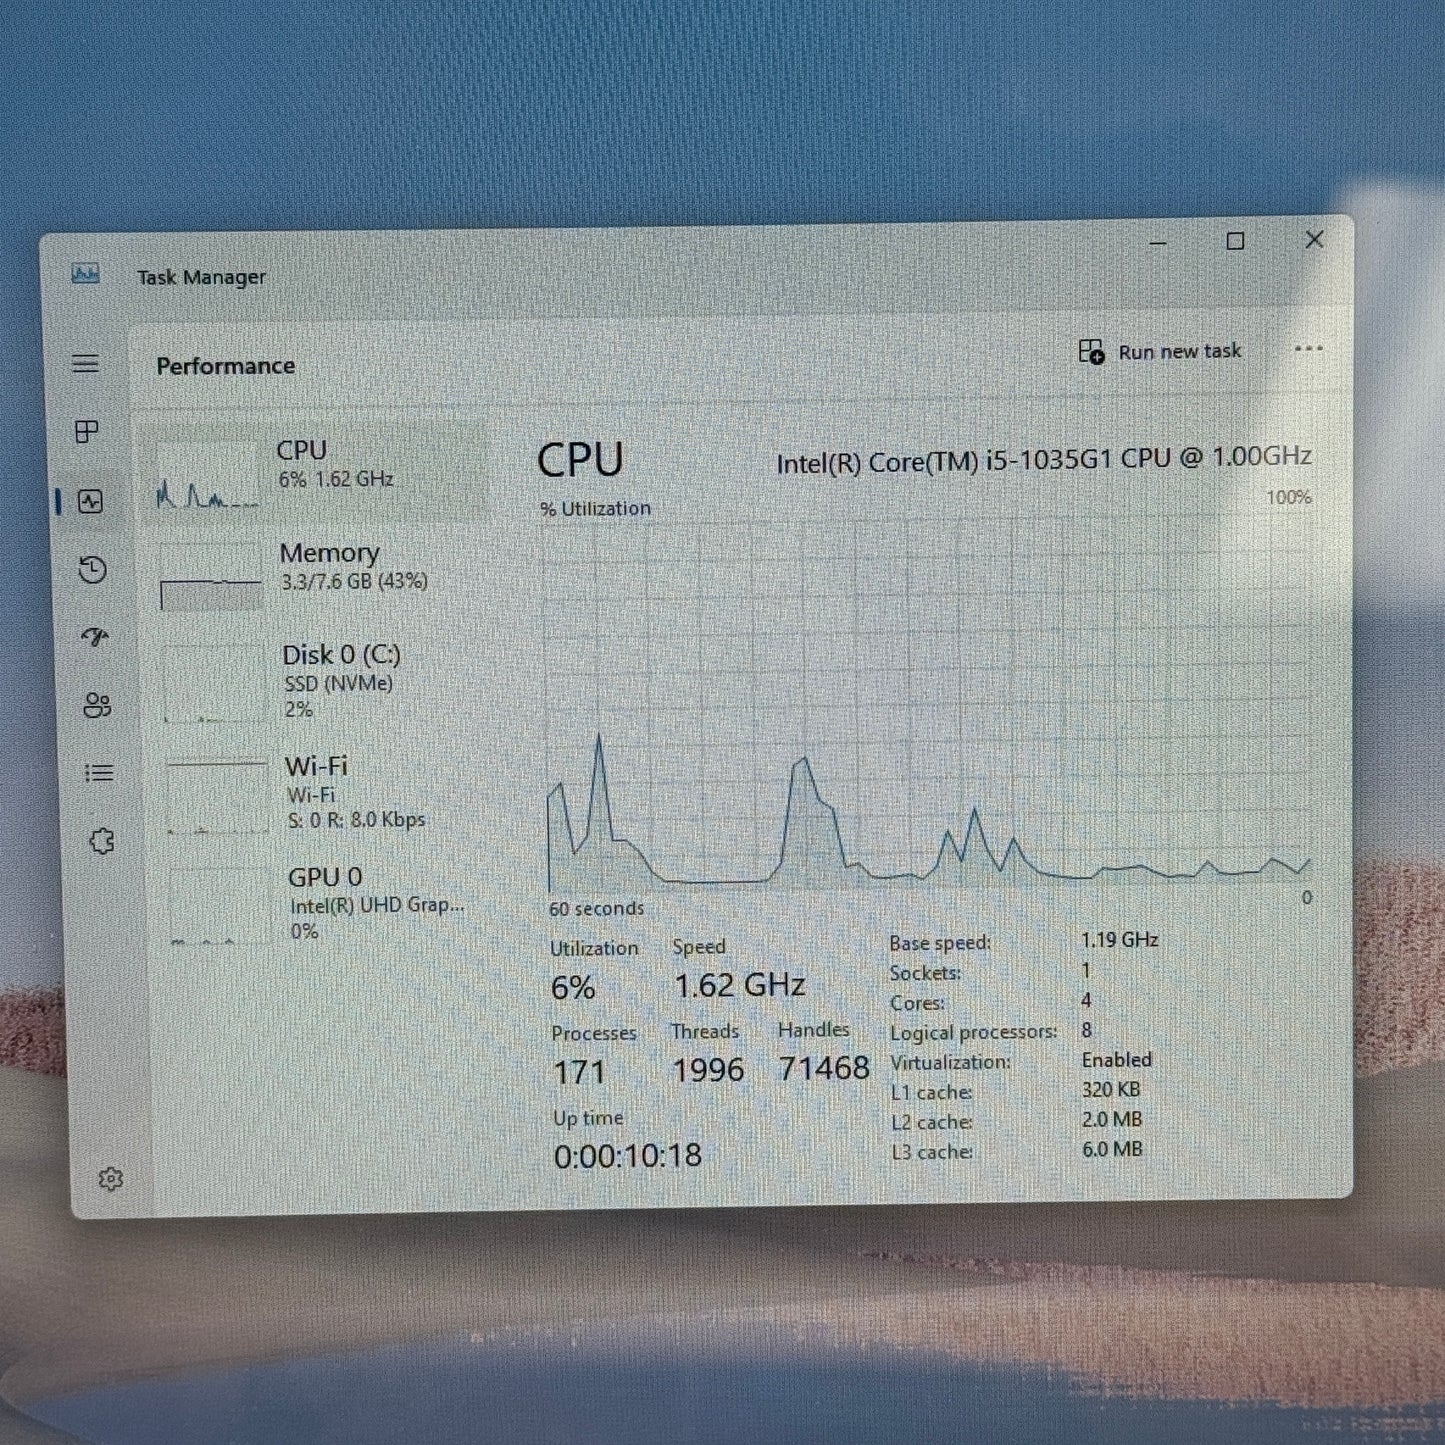This screenshot has height=1445, width=1445.
Task: Click the CPU entry showing 6% utilization
Action: coord(300,465)
